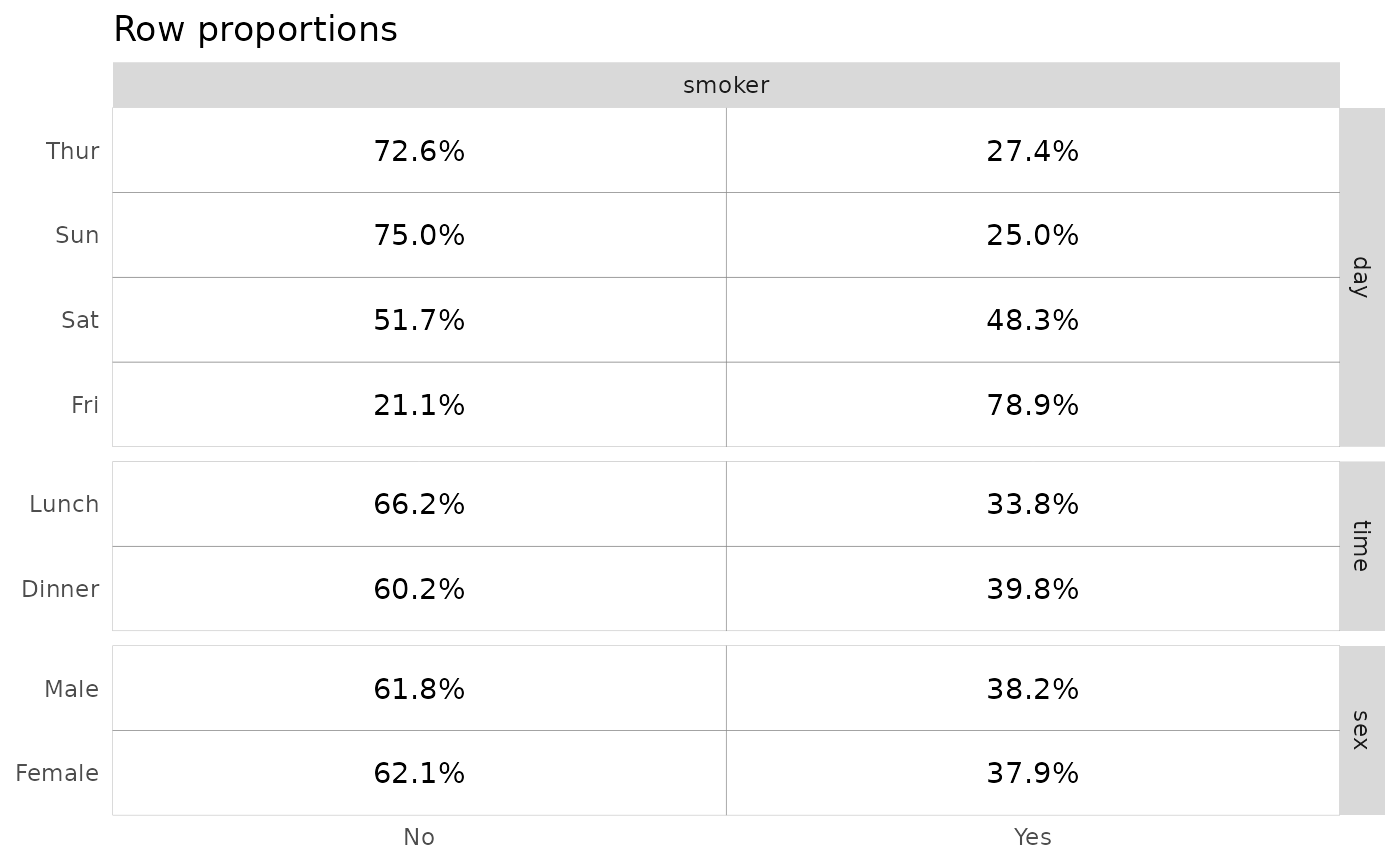Screen dimensions: 1400x865
Task: Click the No x-axis label
Action: [419, 837]
